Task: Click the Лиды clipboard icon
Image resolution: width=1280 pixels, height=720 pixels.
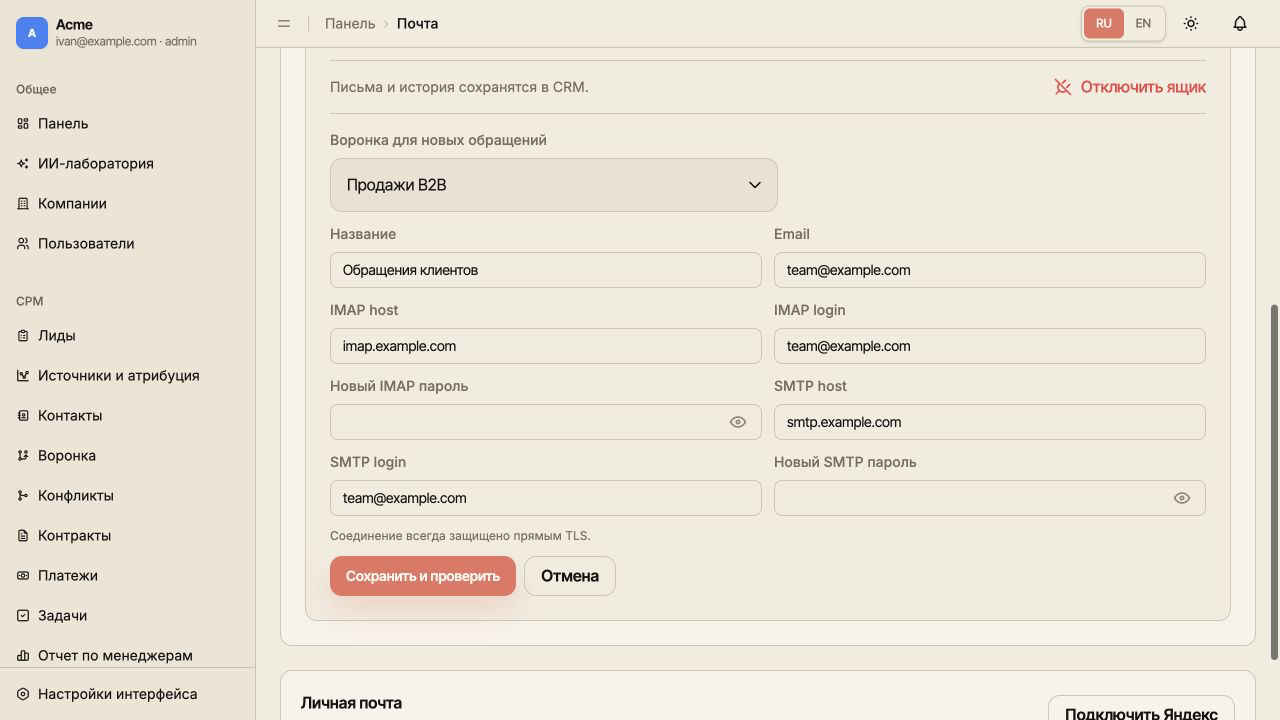Action: (x=23, y=335)
